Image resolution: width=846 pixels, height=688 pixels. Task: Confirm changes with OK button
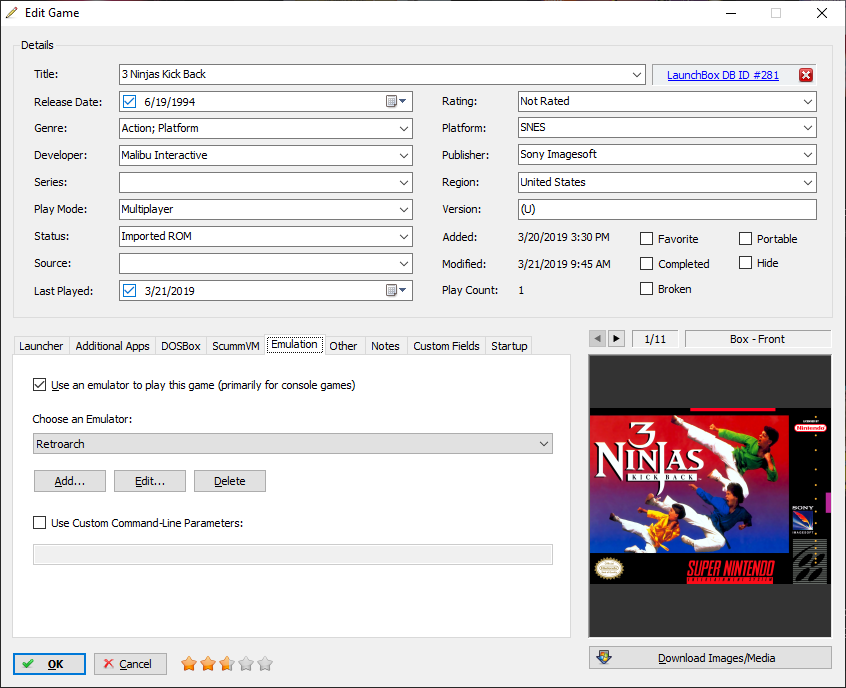[x=49, y=664]
